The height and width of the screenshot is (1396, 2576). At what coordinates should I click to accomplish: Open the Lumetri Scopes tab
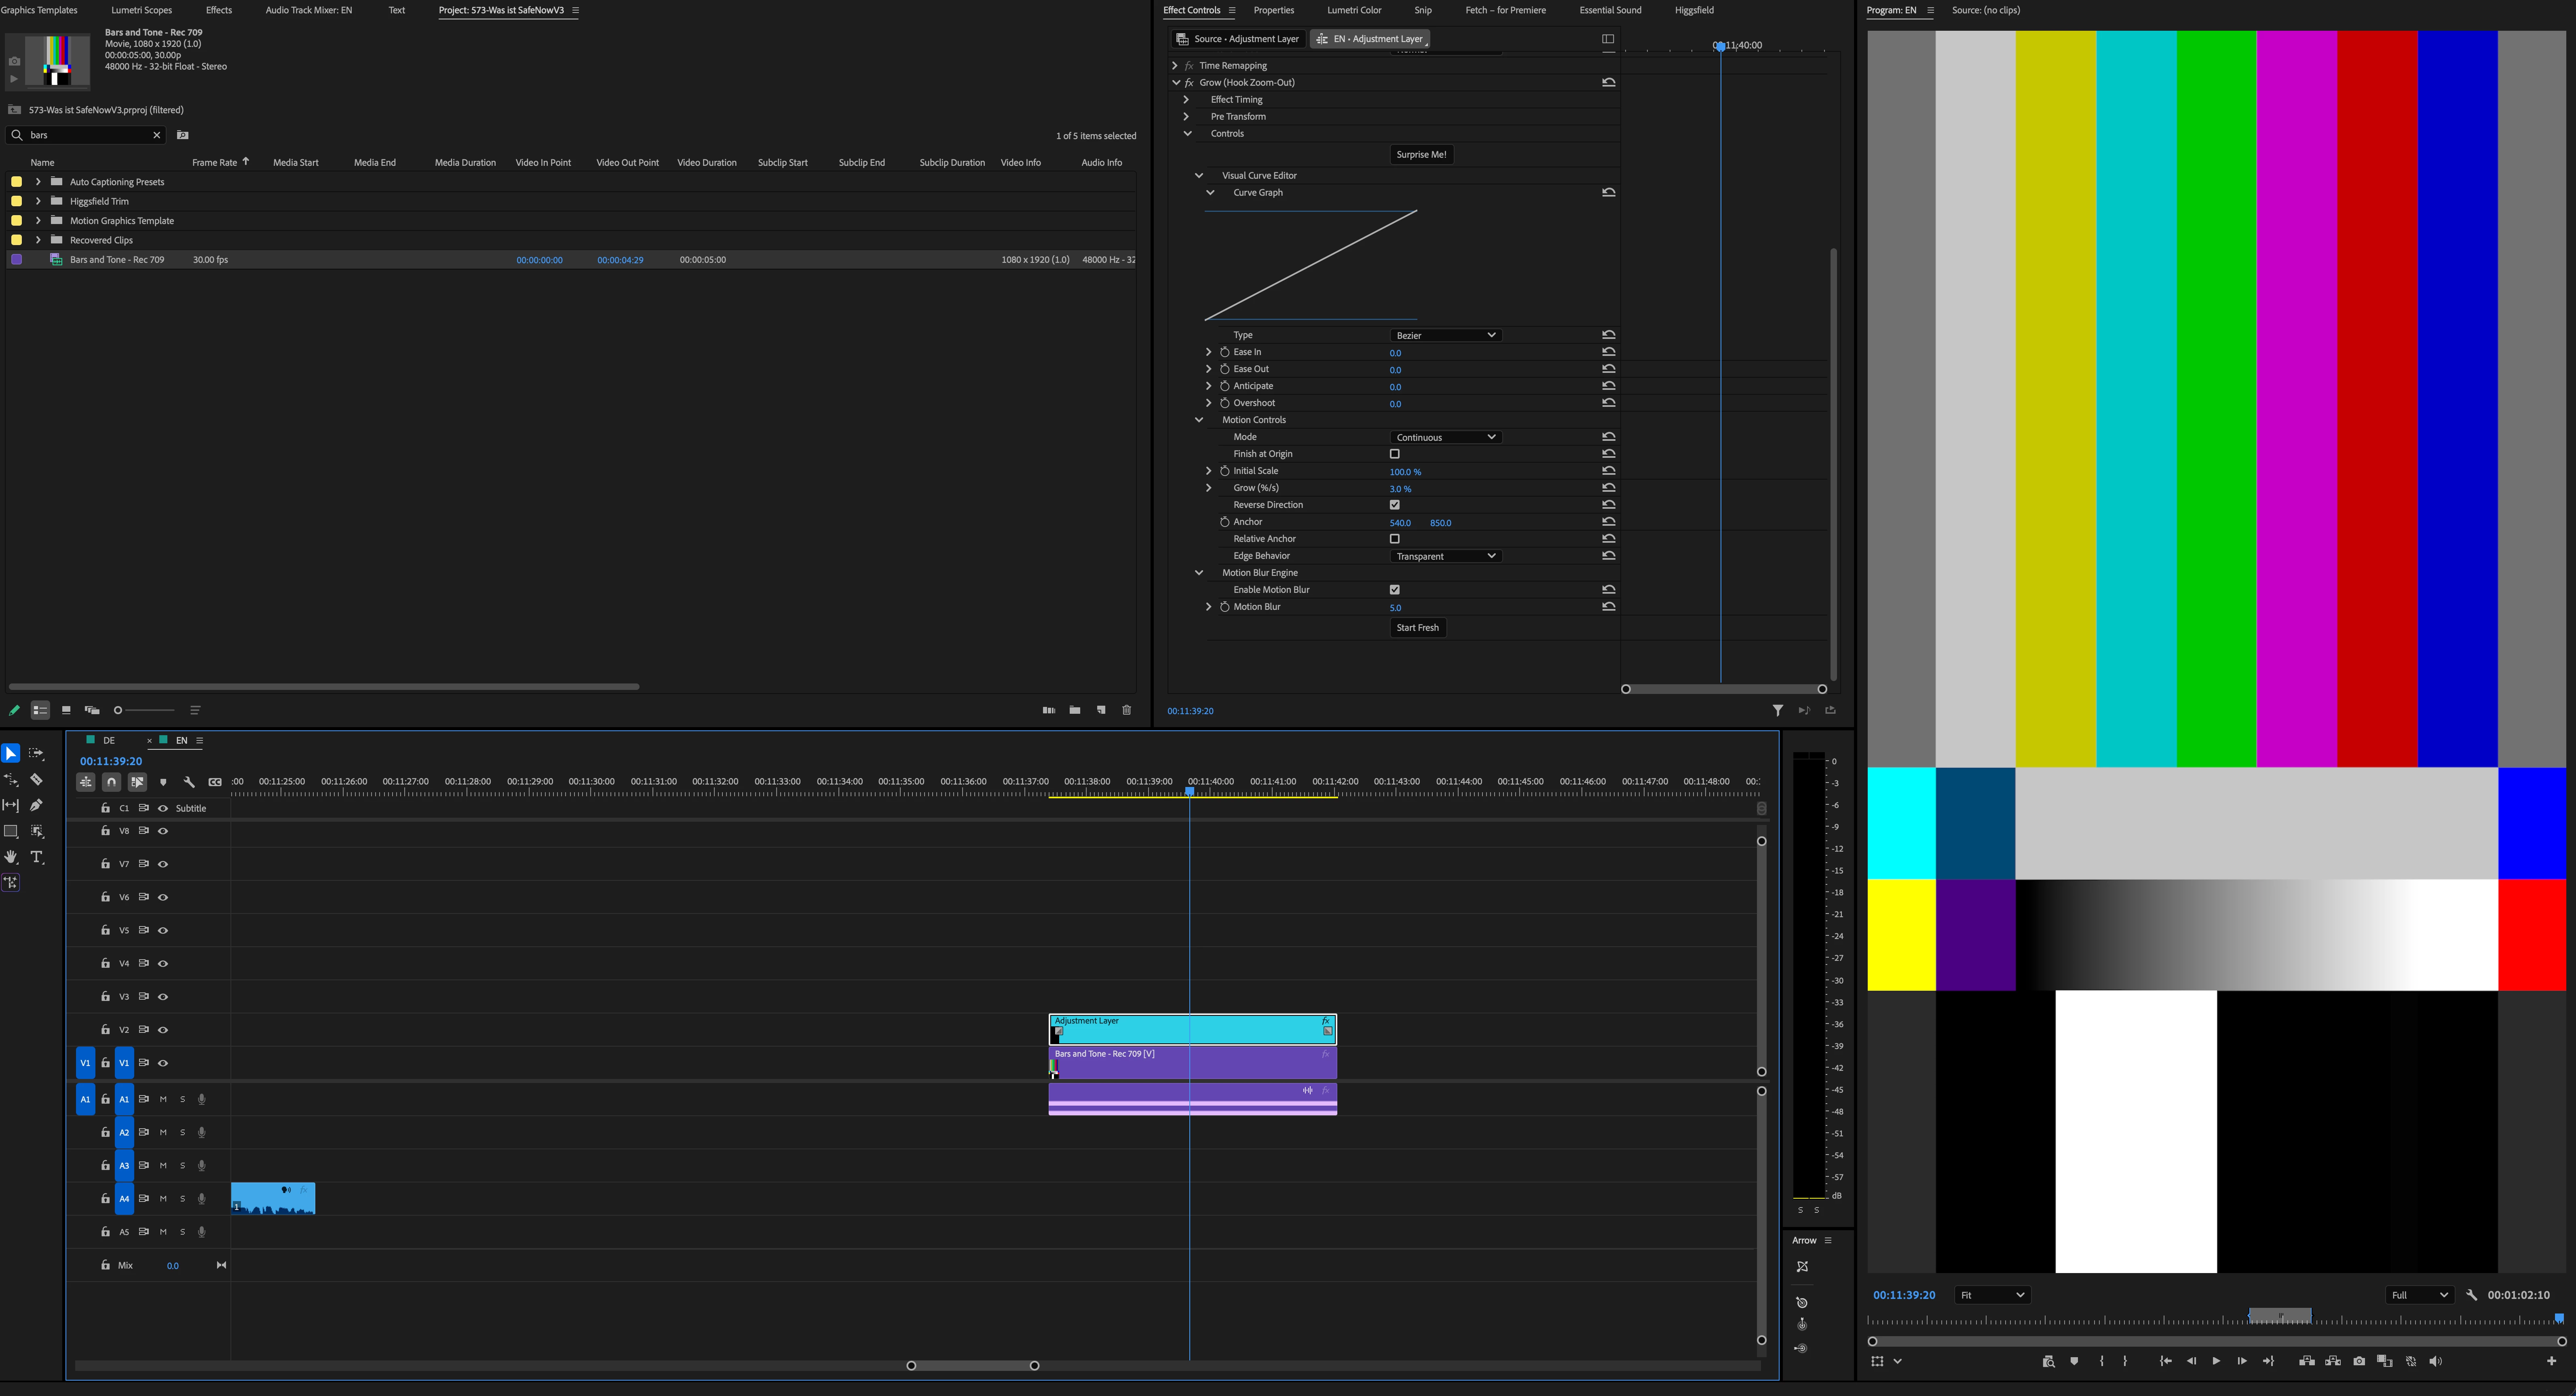(x=141, y=10)
